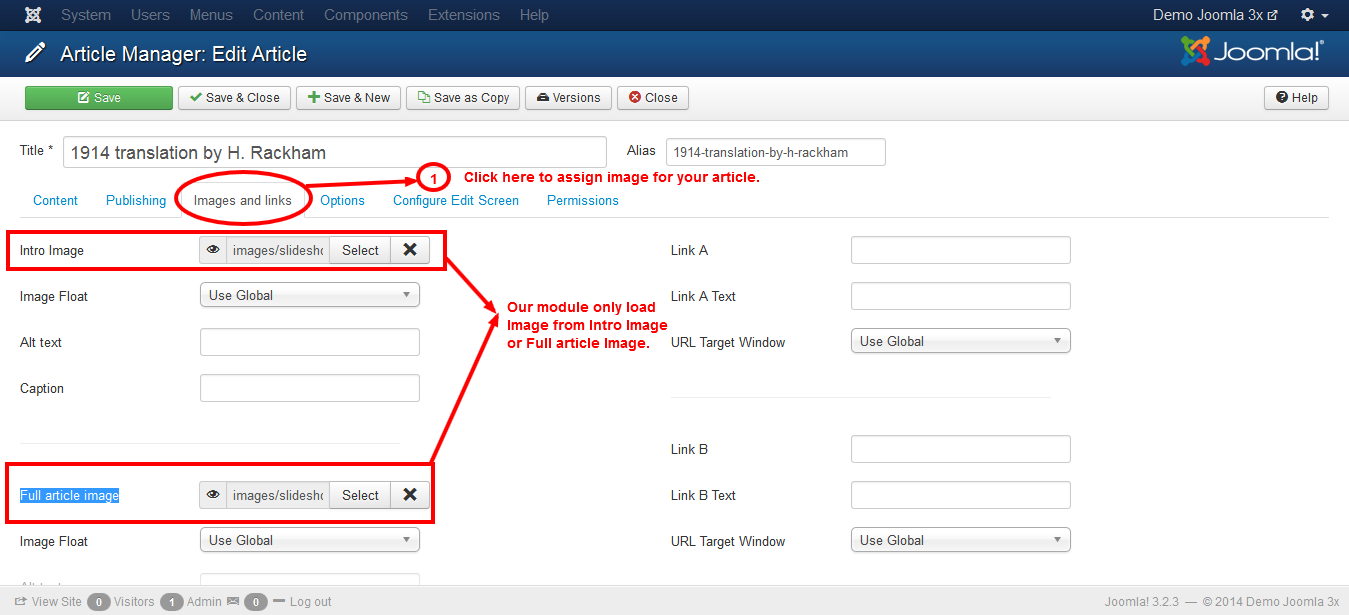Preview Intro Image with eye icon
1349x615 pixels.
tap(213, 250)
